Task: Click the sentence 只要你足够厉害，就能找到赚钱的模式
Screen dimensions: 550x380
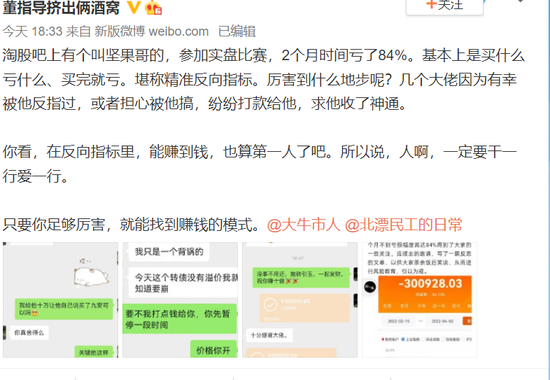Action: (x=131, y=225)
